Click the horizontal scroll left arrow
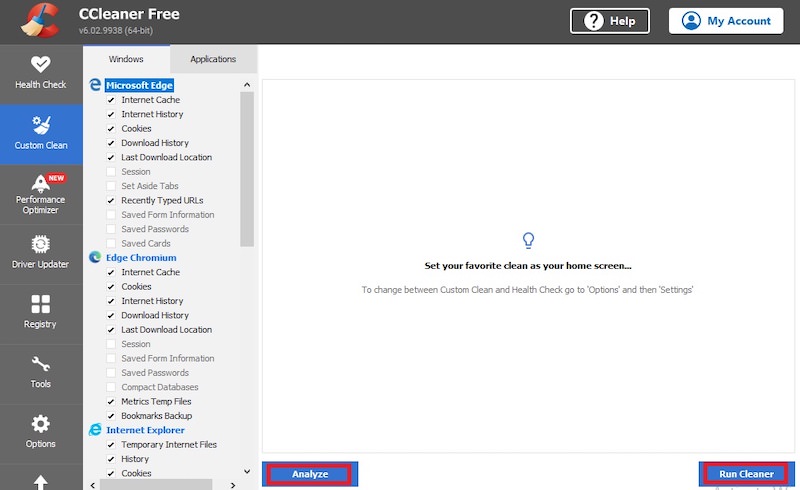The width and height of the screenshot is (800, 490). point(92,485)
